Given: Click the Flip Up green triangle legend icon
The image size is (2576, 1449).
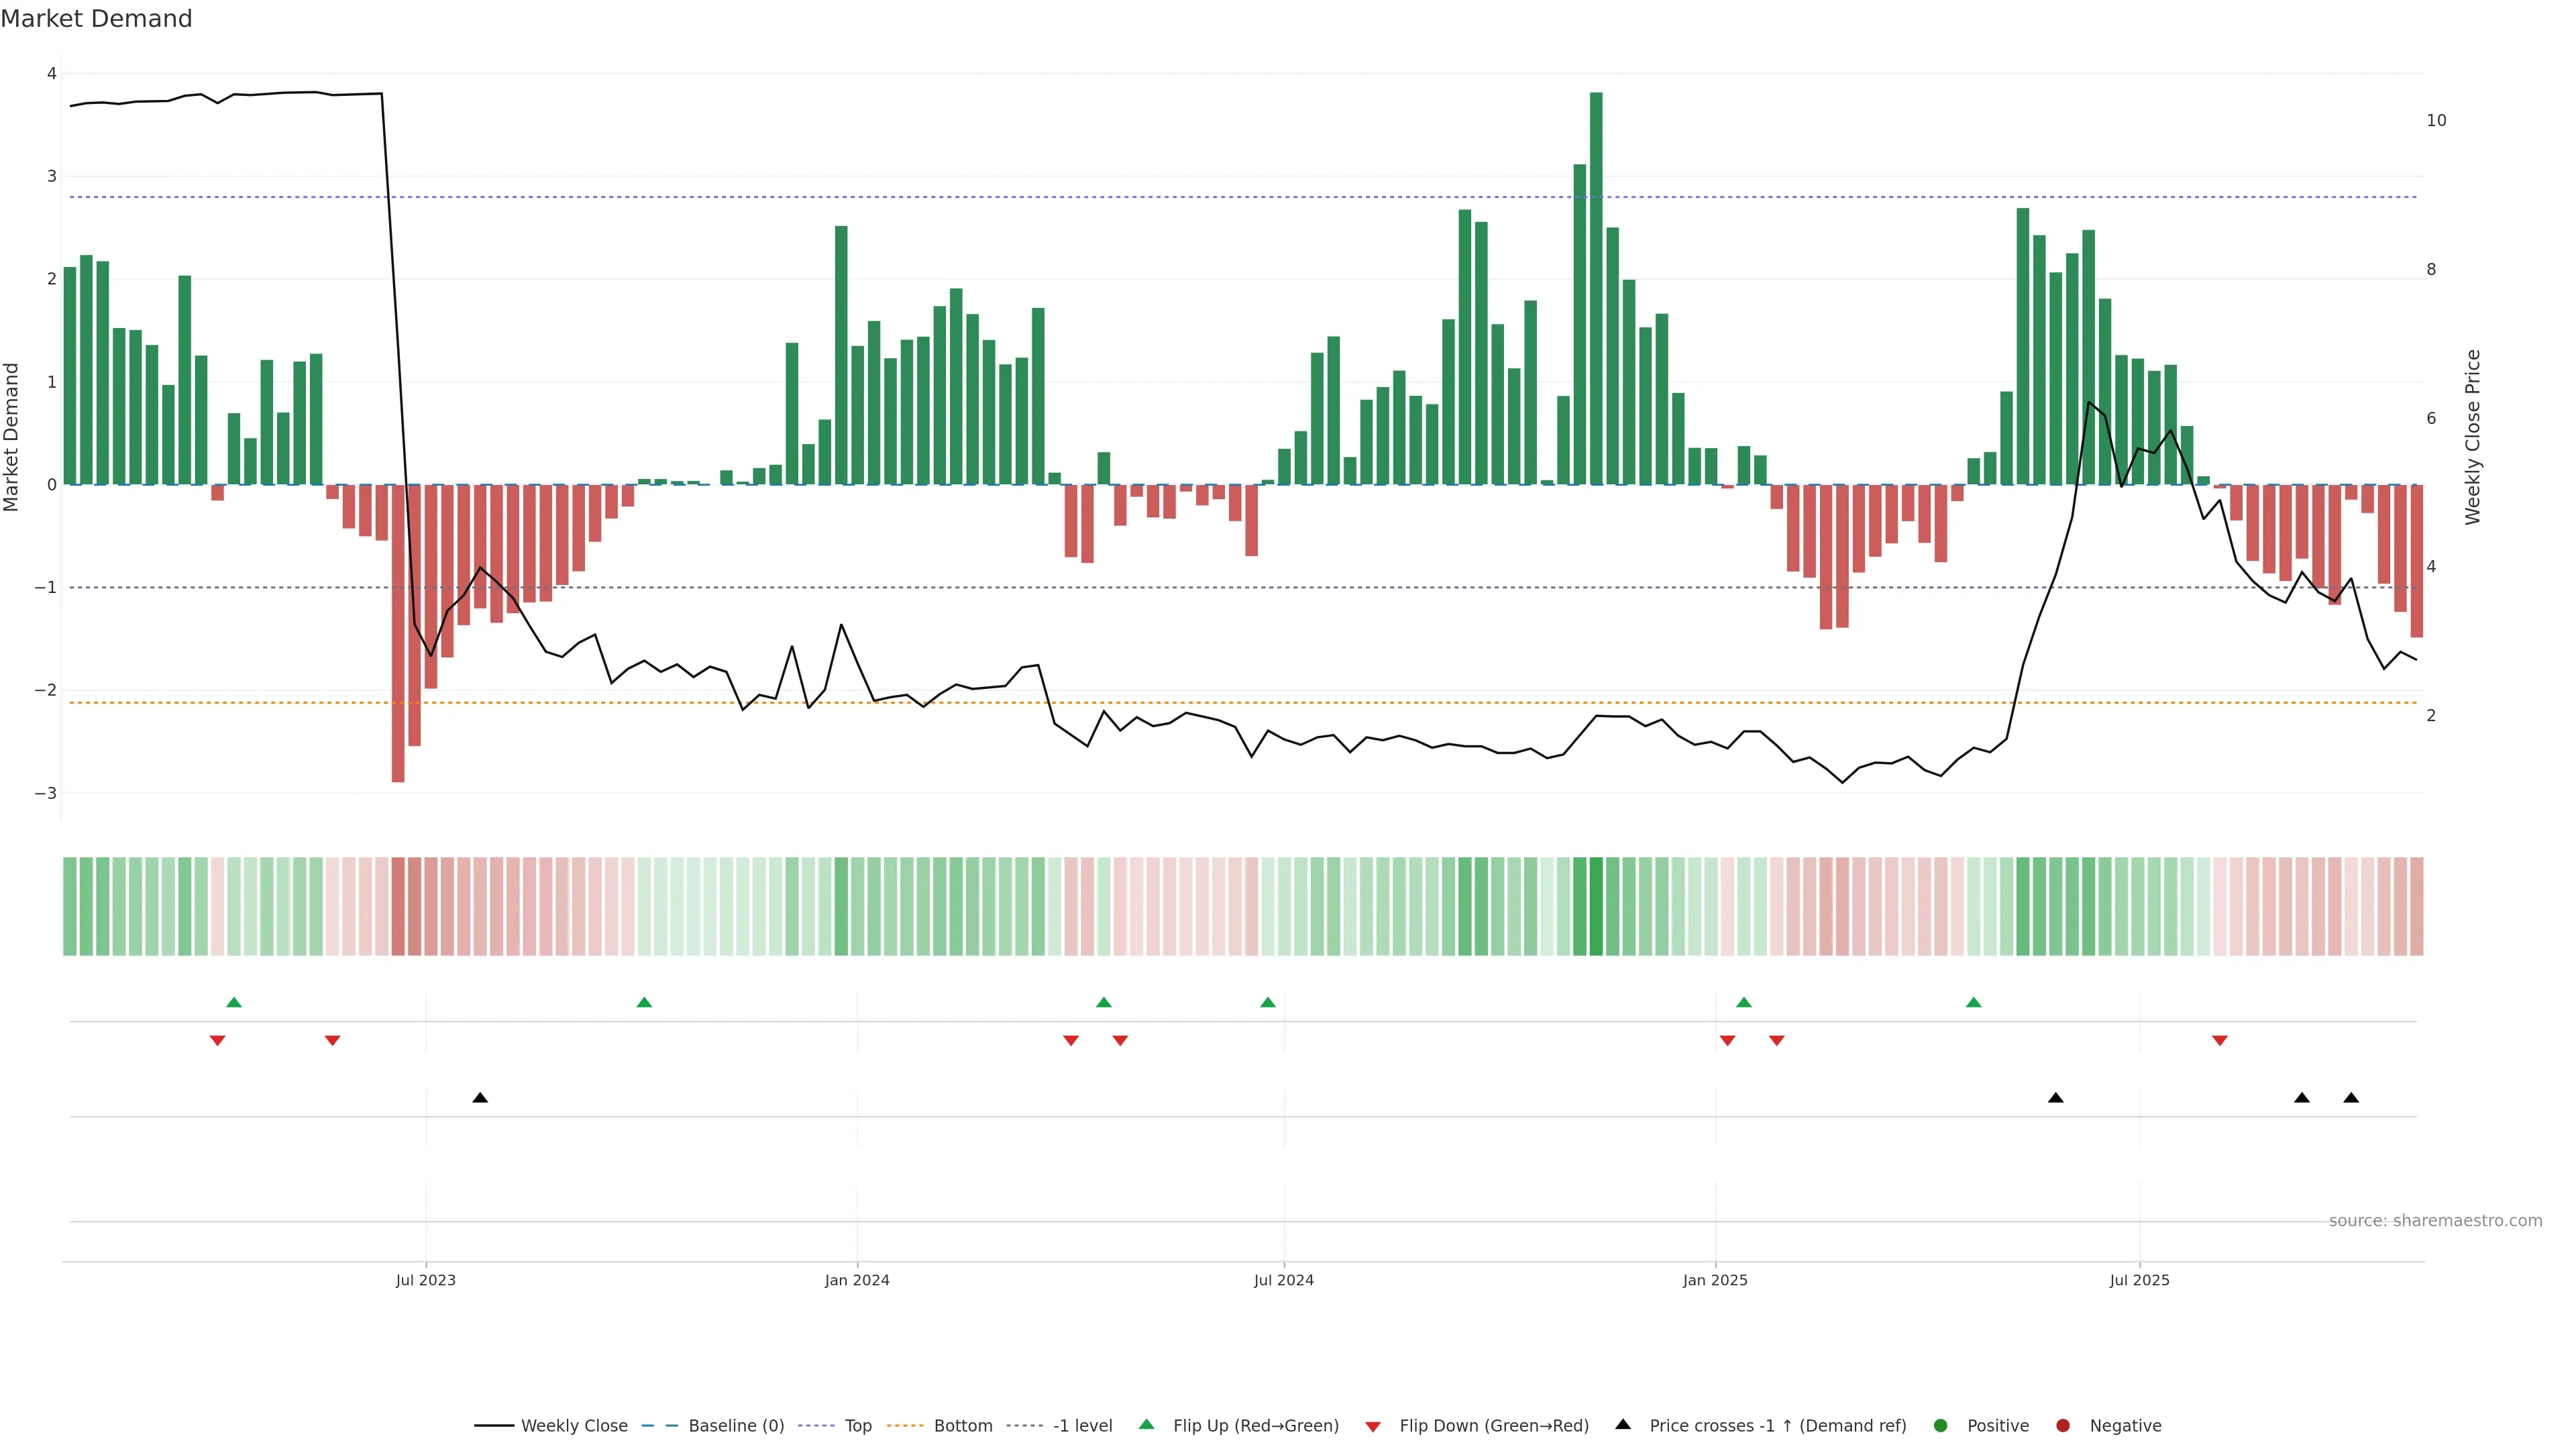Looking at the screenshot, I should (x=1146, y=1424).
